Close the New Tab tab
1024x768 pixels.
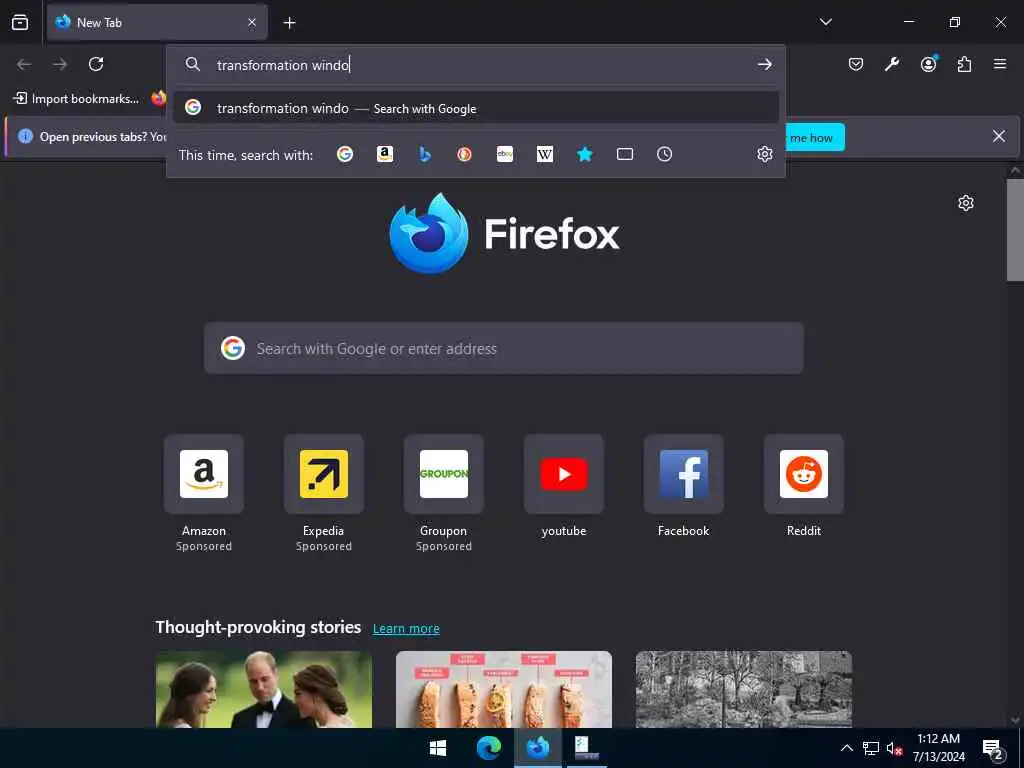[x=252, y=22]
